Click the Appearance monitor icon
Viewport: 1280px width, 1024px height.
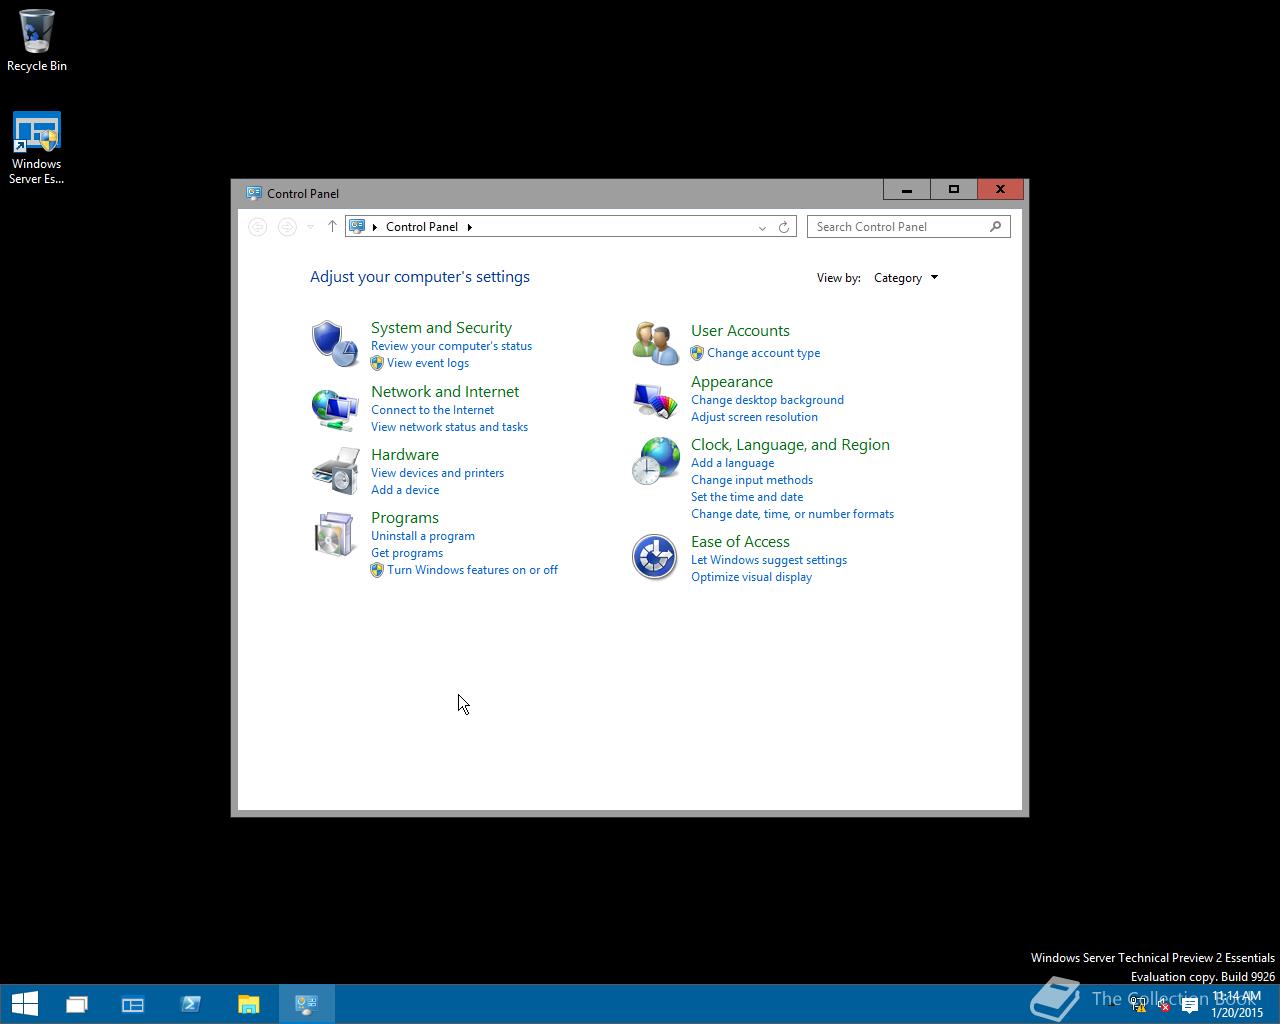[x=655, y=399]
